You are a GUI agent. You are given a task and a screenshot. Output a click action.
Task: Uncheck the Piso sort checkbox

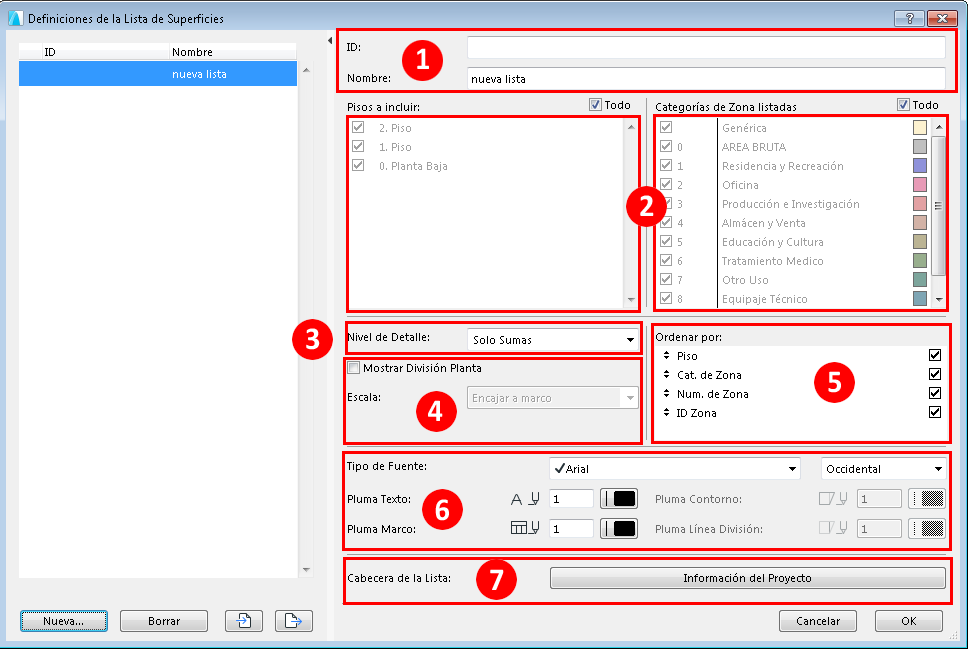[935, 355]
